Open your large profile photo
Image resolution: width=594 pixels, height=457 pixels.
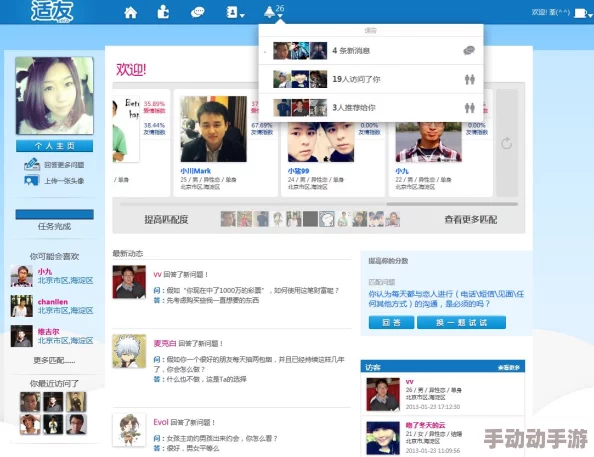55,96
